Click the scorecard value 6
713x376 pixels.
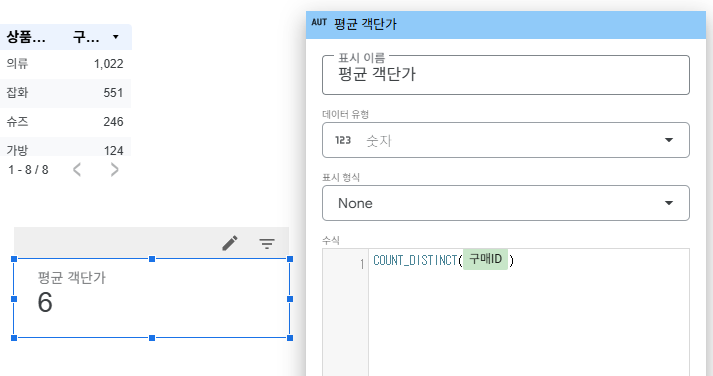45,302
